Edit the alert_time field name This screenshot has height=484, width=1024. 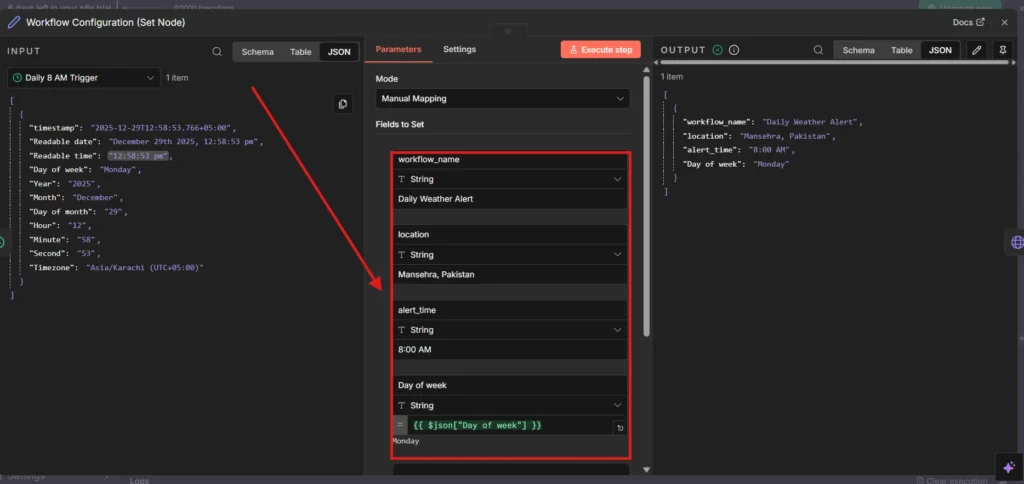[510, 310]
